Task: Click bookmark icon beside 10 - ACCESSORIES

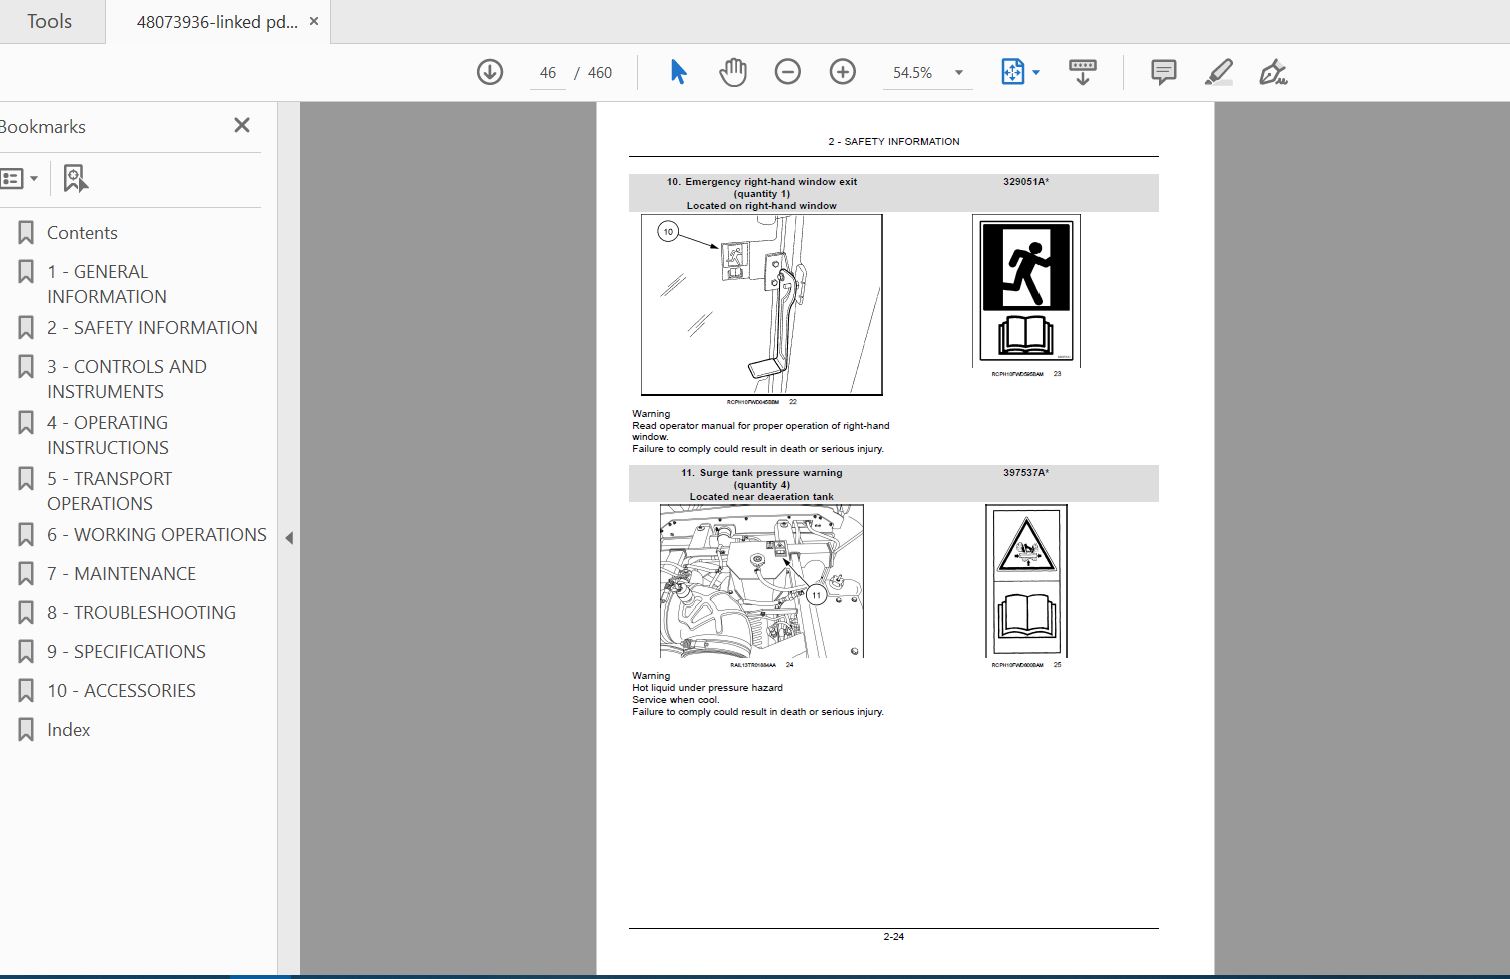Action: tap(26, 691)
